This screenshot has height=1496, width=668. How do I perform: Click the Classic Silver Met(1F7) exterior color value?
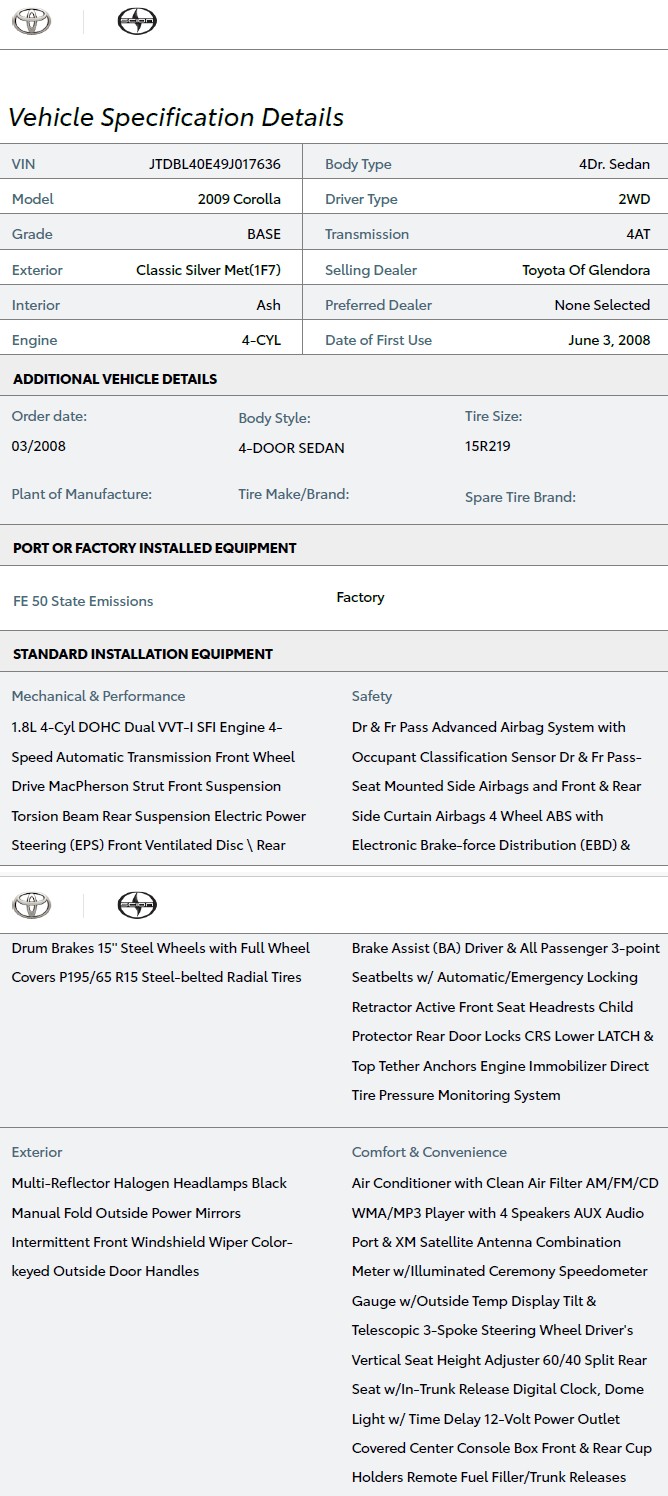click(x=208, y=270)
